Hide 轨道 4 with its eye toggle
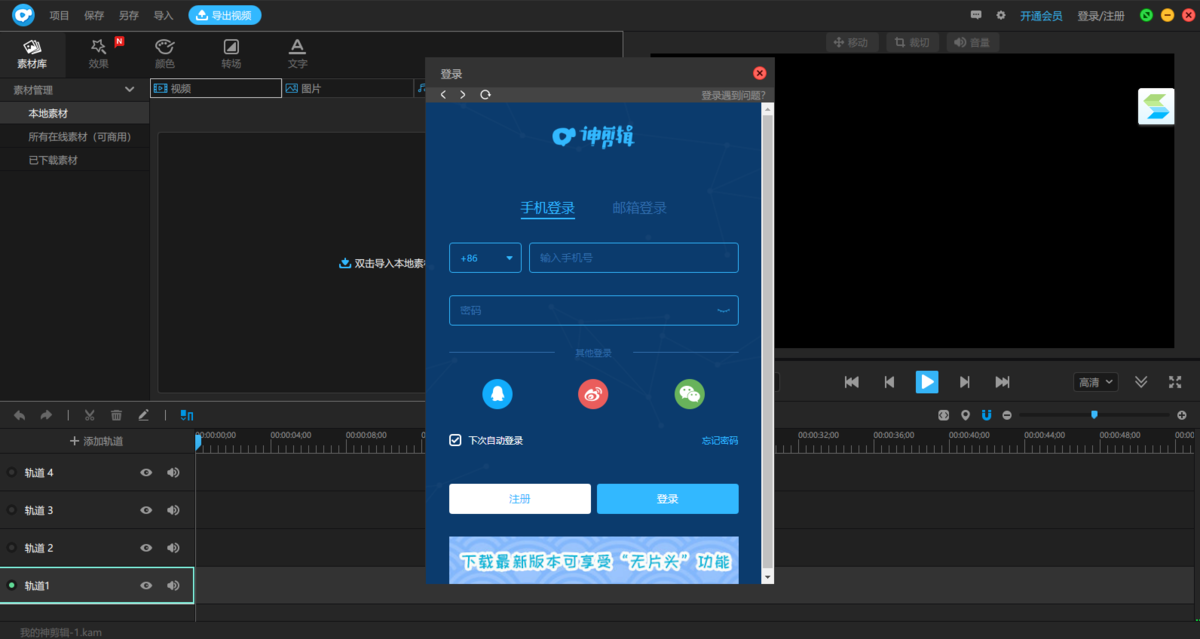 point(145,472)
